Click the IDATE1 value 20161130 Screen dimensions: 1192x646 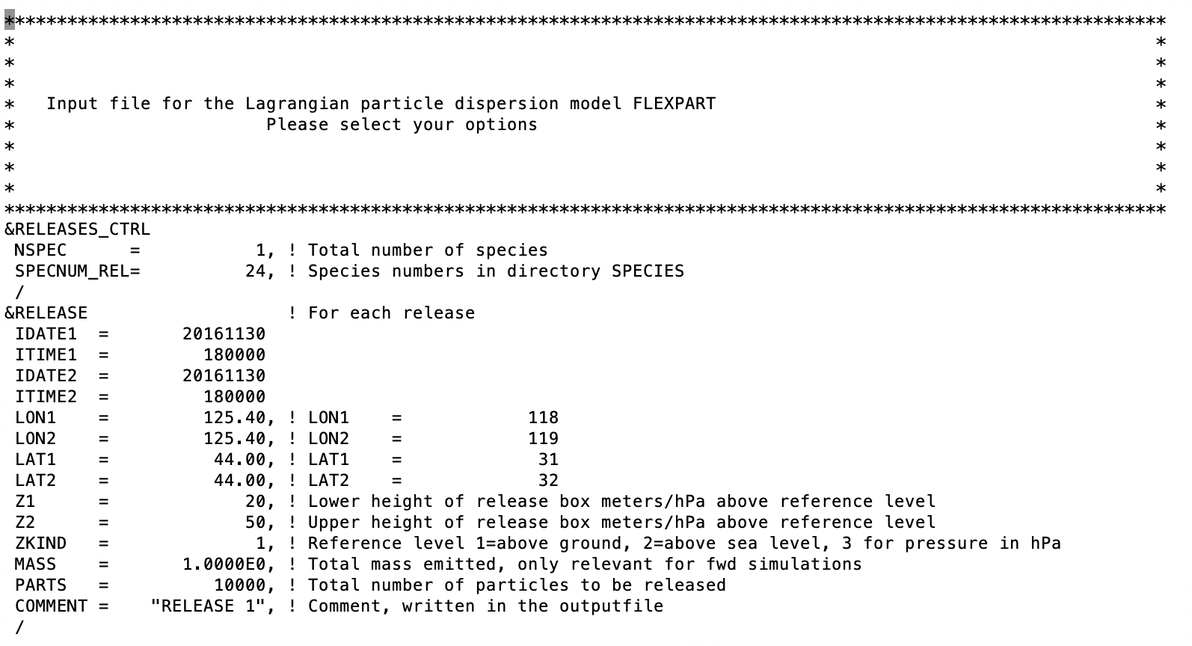[x=224, y=334]
